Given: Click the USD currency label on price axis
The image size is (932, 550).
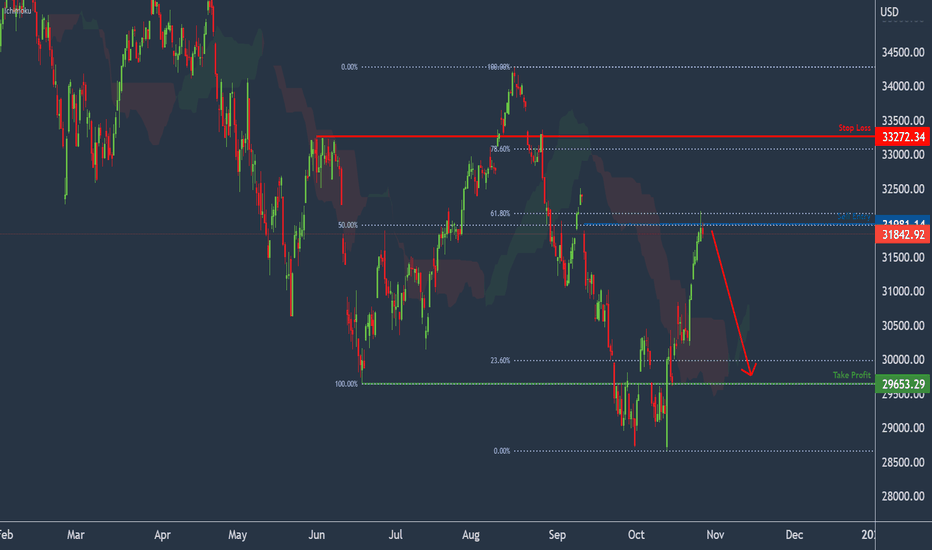Looking at the screenshot, I should tap(889, 12).
